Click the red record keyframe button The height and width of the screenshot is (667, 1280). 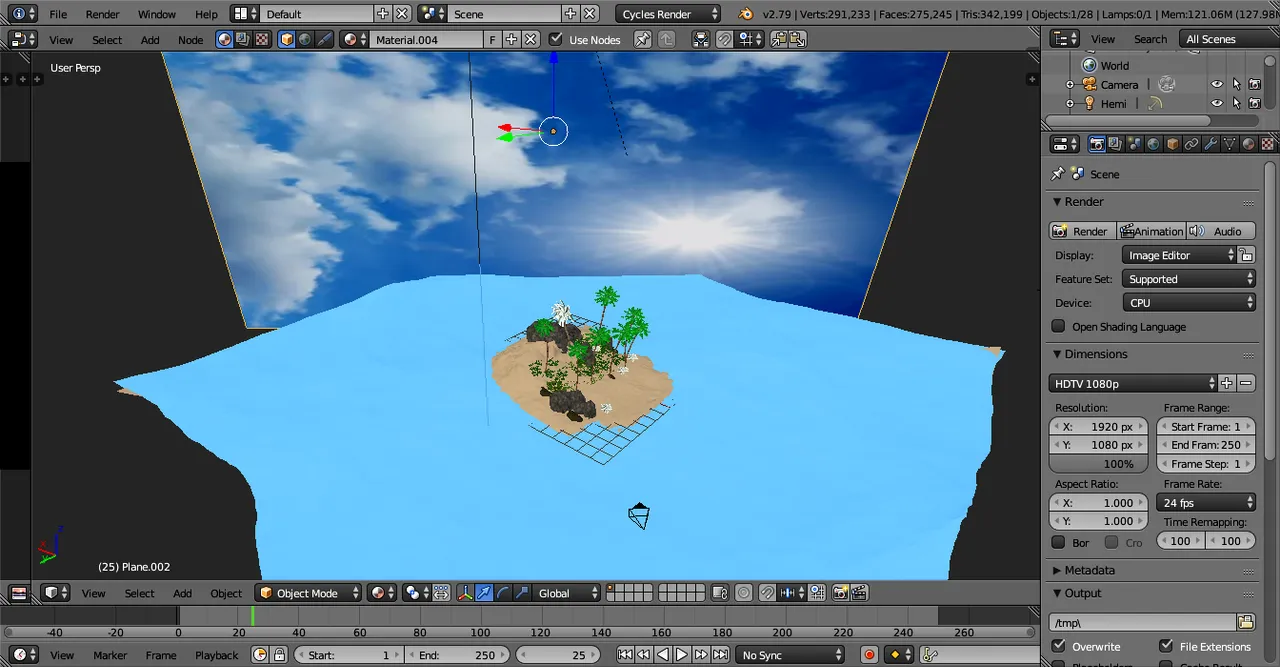pyautogui.click(x=869, y=655)
